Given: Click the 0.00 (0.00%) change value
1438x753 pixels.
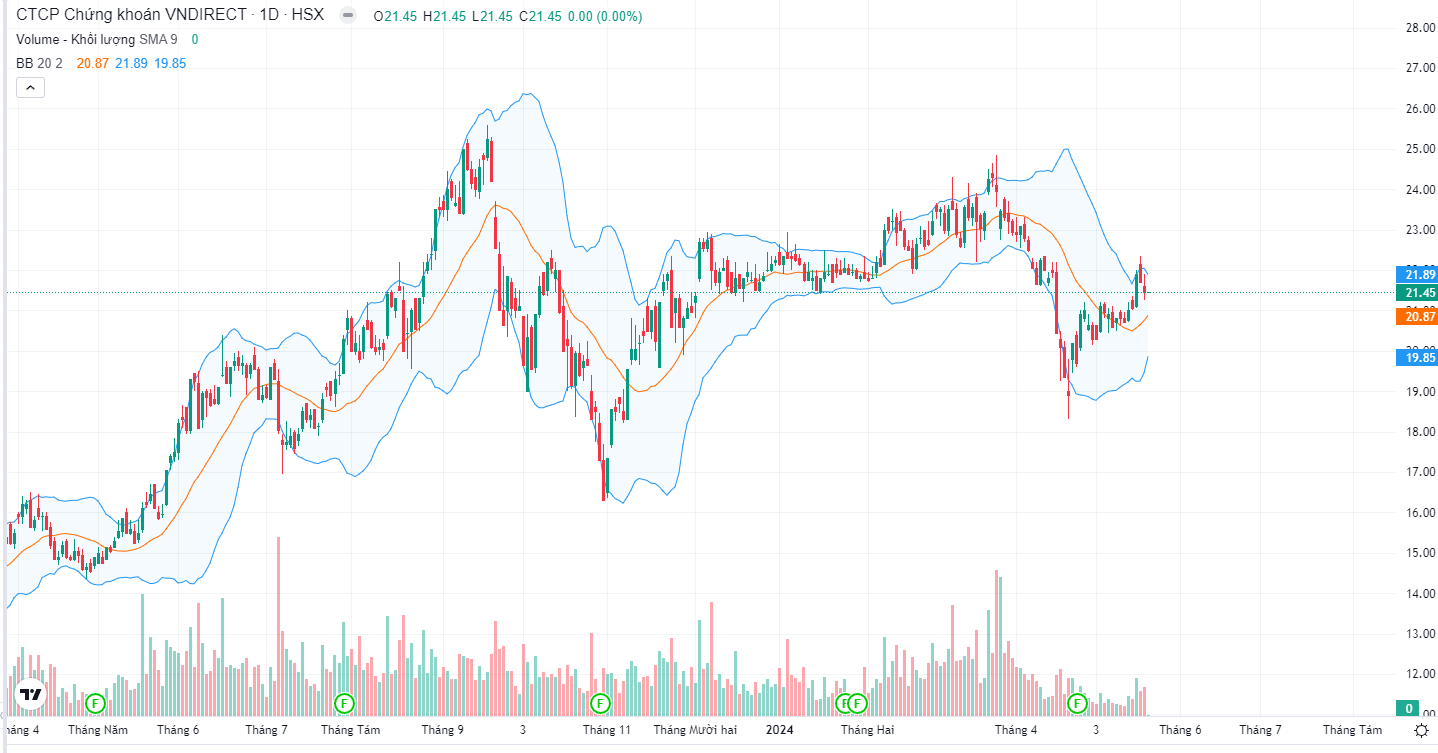Looking at the screenshot, I should tap(603, 17).
